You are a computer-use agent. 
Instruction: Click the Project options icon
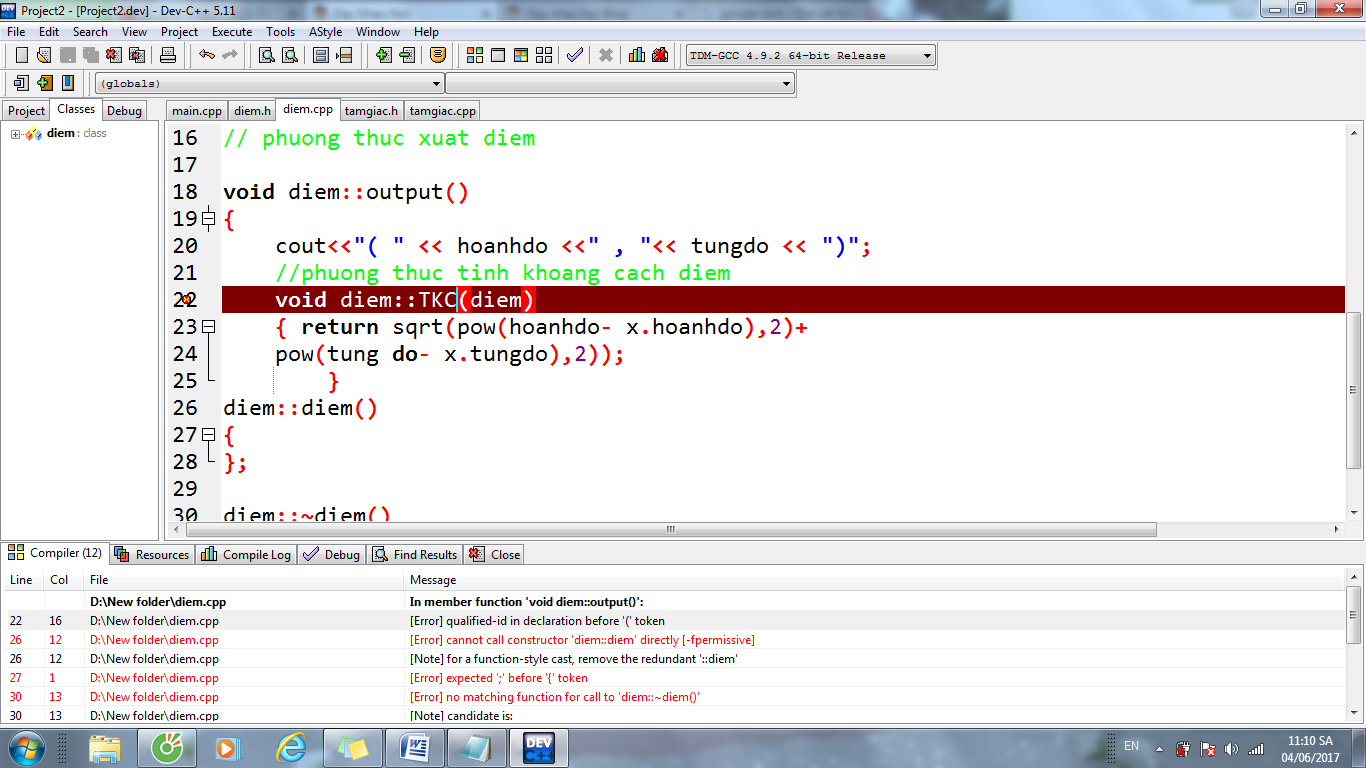click(437, 55)
